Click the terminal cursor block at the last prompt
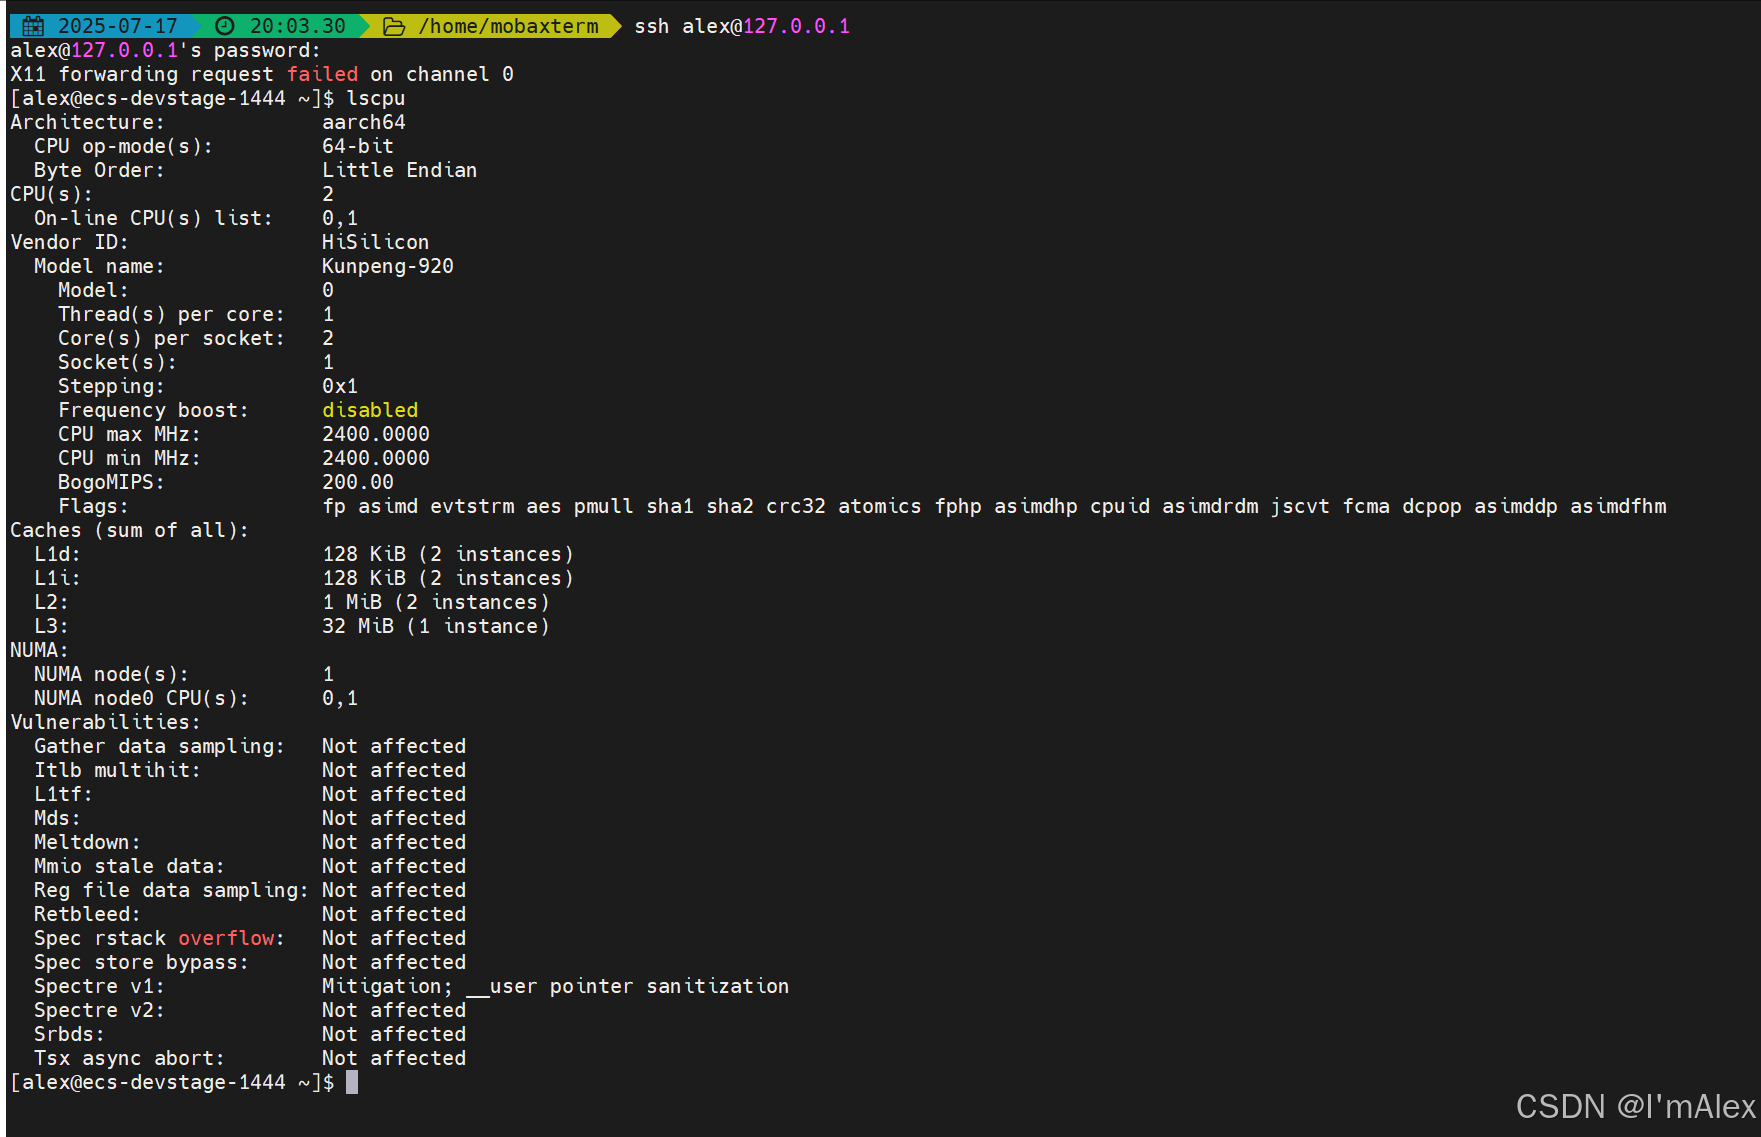Screen dimensions: 1761x1137 tap(352, 1082)
